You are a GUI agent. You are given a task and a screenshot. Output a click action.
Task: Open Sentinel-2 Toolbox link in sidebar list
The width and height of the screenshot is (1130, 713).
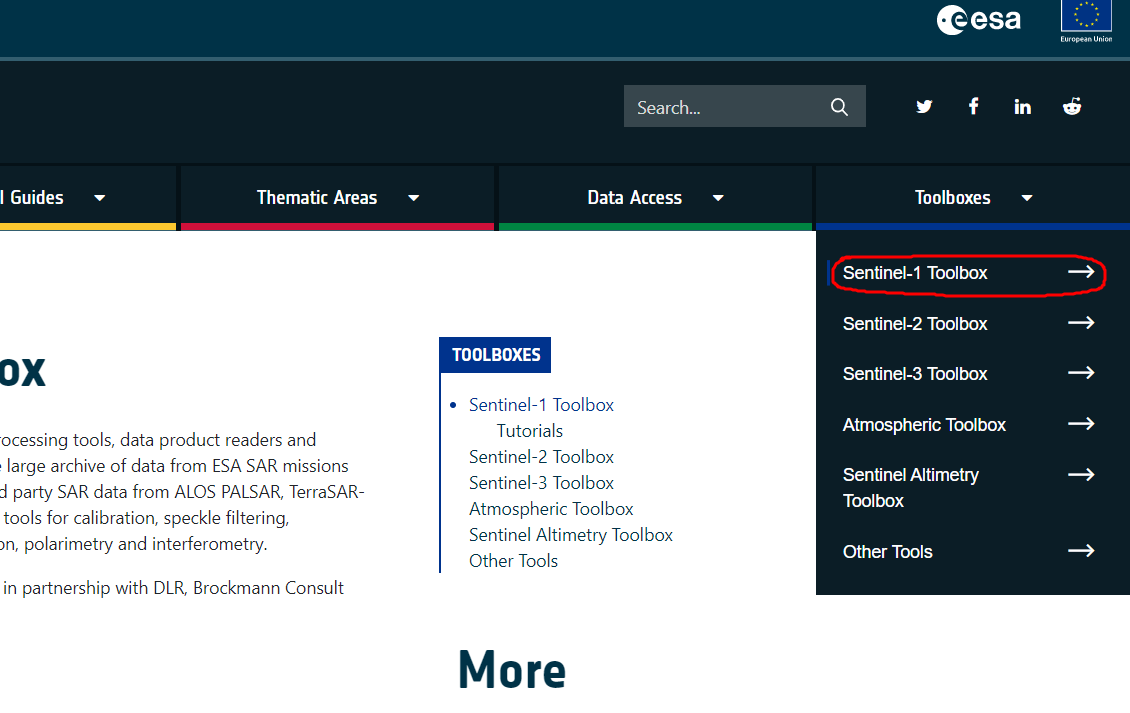(x=541, y=456)
